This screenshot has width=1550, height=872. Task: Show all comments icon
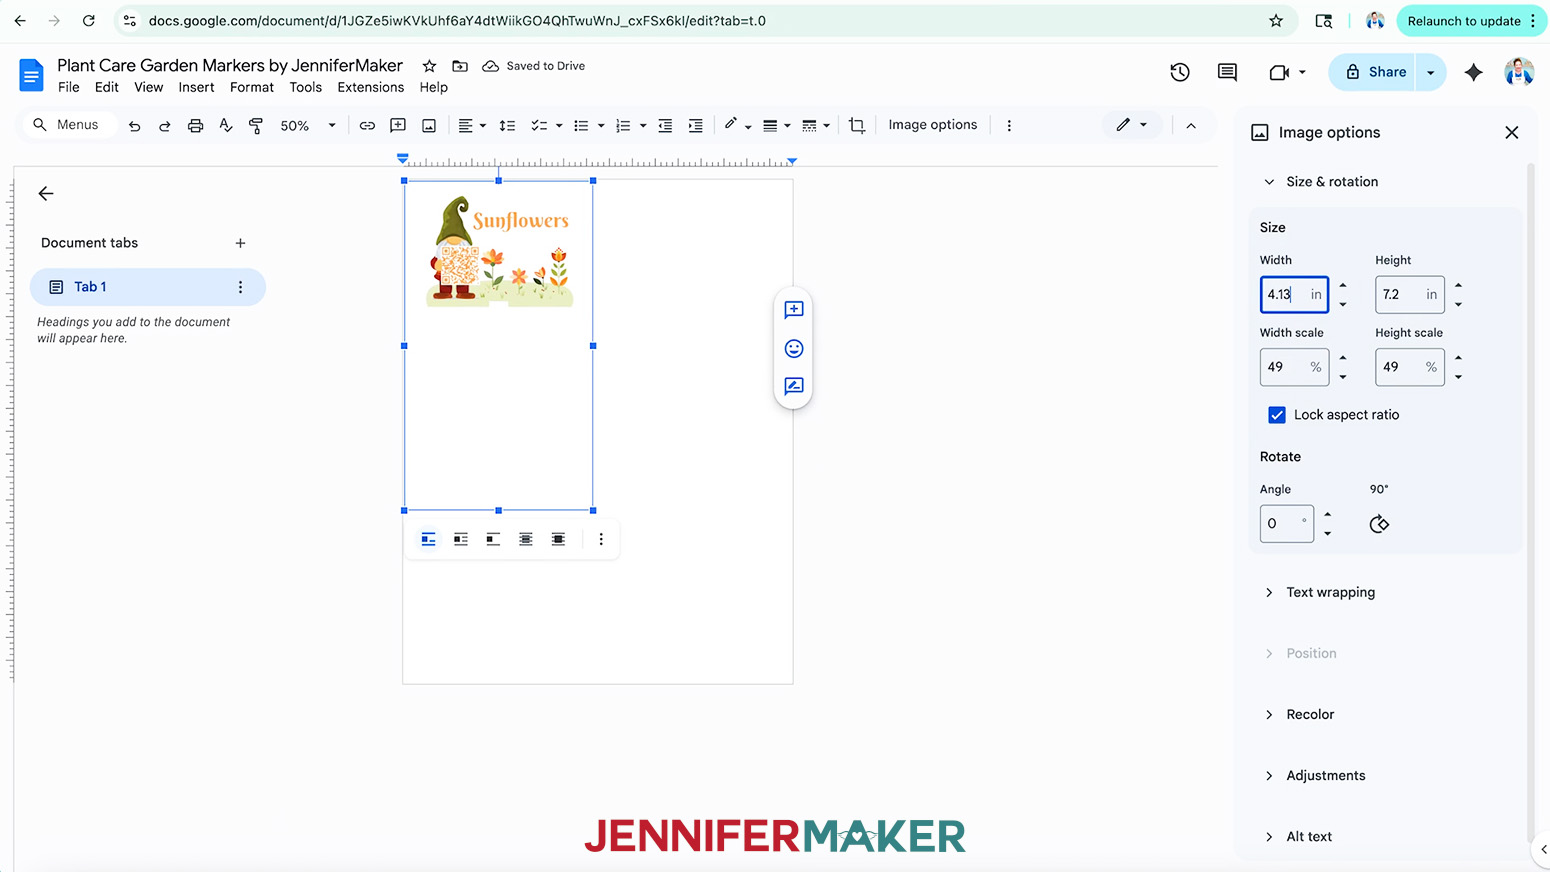coord(1227,72)
